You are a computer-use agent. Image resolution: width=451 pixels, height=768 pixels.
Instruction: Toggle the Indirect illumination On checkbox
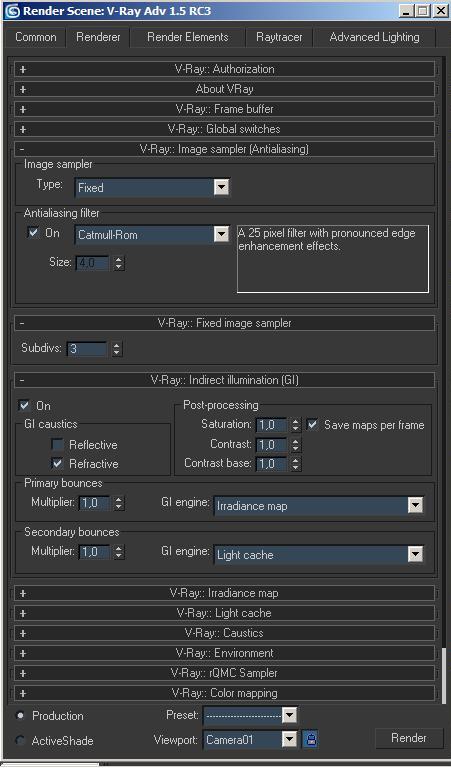24,406
